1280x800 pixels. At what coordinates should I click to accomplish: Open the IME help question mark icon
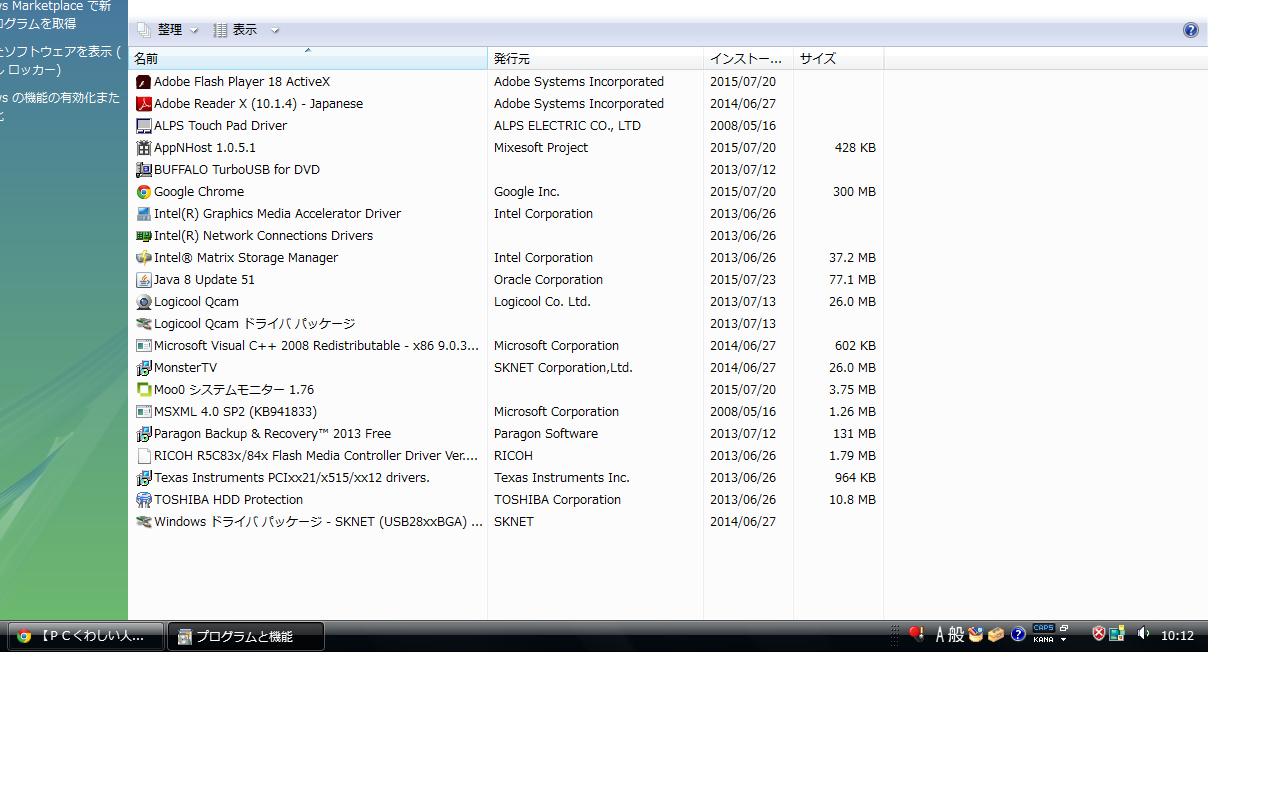(x=1018, y=634)
